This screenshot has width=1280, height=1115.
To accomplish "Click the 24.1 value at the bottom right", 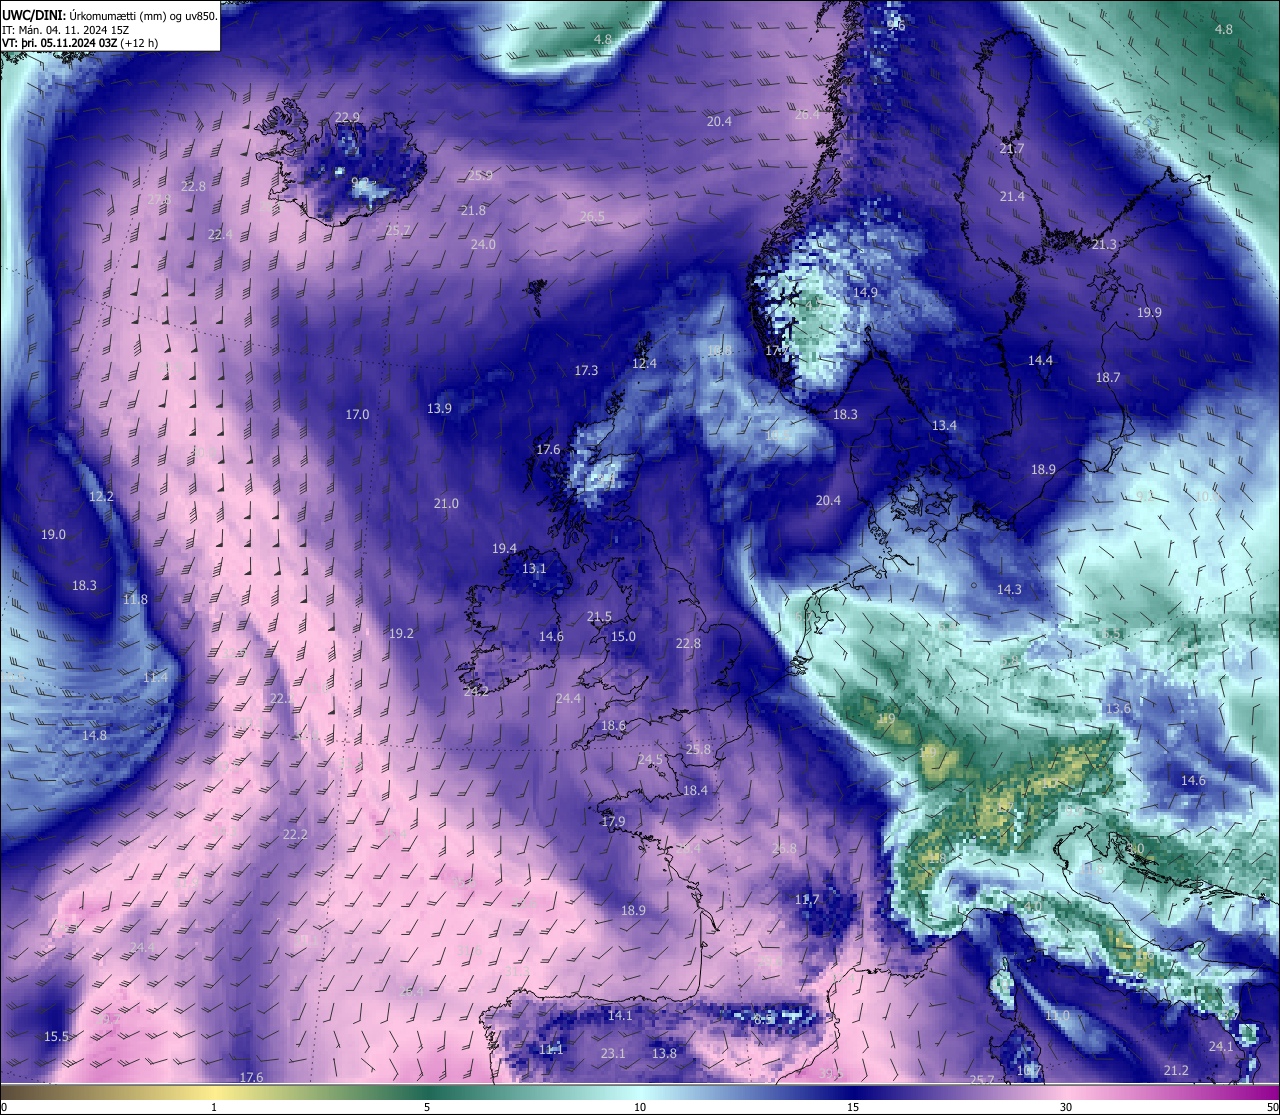I will click(x=1221, y=1046).
